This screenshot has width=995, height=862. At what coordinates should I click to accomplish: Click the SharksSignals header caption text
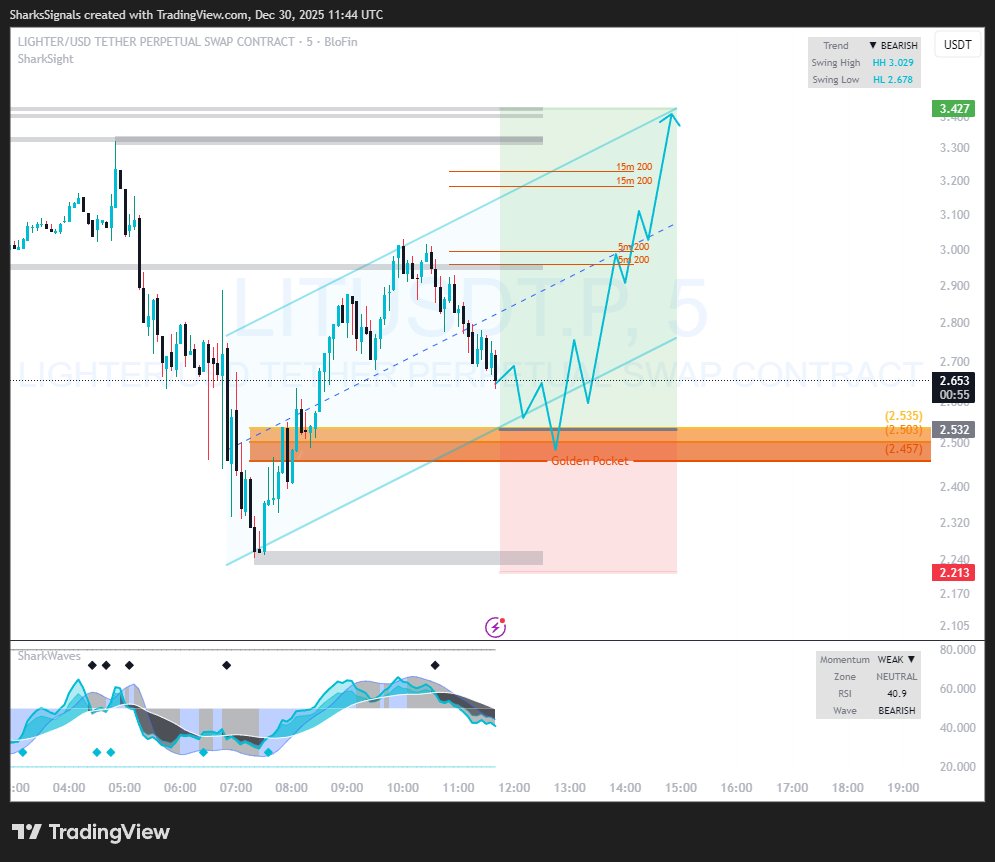(196, 14)
